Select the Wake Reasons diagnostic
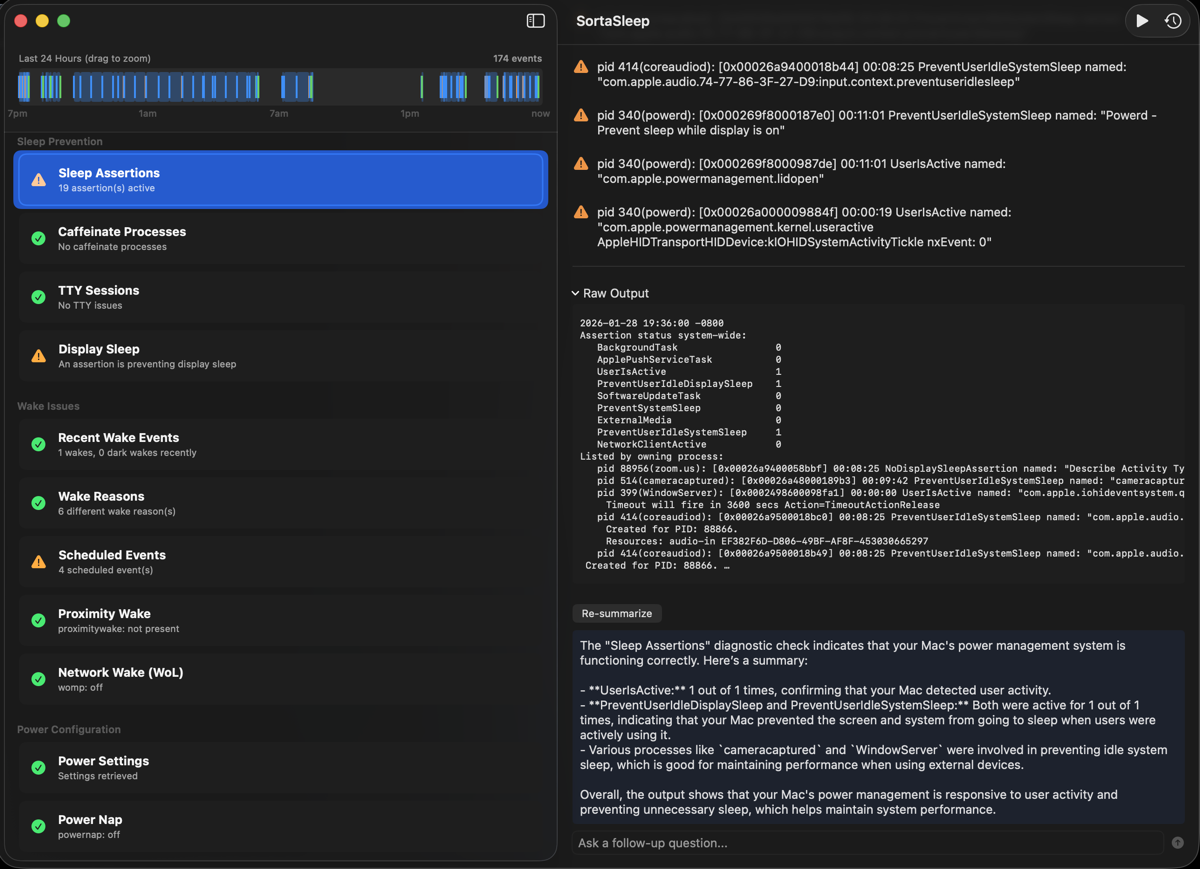The width and height of the screenshot is (1200, 869). tap(280, 502)
